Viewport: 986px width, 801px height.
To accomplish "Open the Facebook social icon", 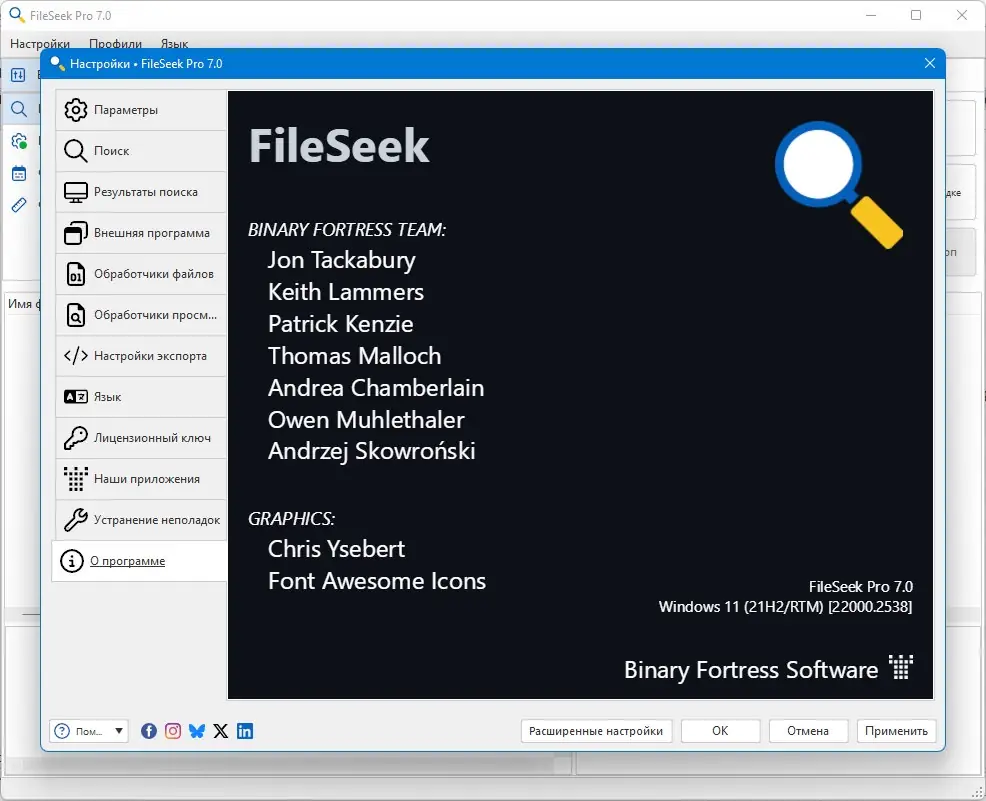I will (149, 731).
